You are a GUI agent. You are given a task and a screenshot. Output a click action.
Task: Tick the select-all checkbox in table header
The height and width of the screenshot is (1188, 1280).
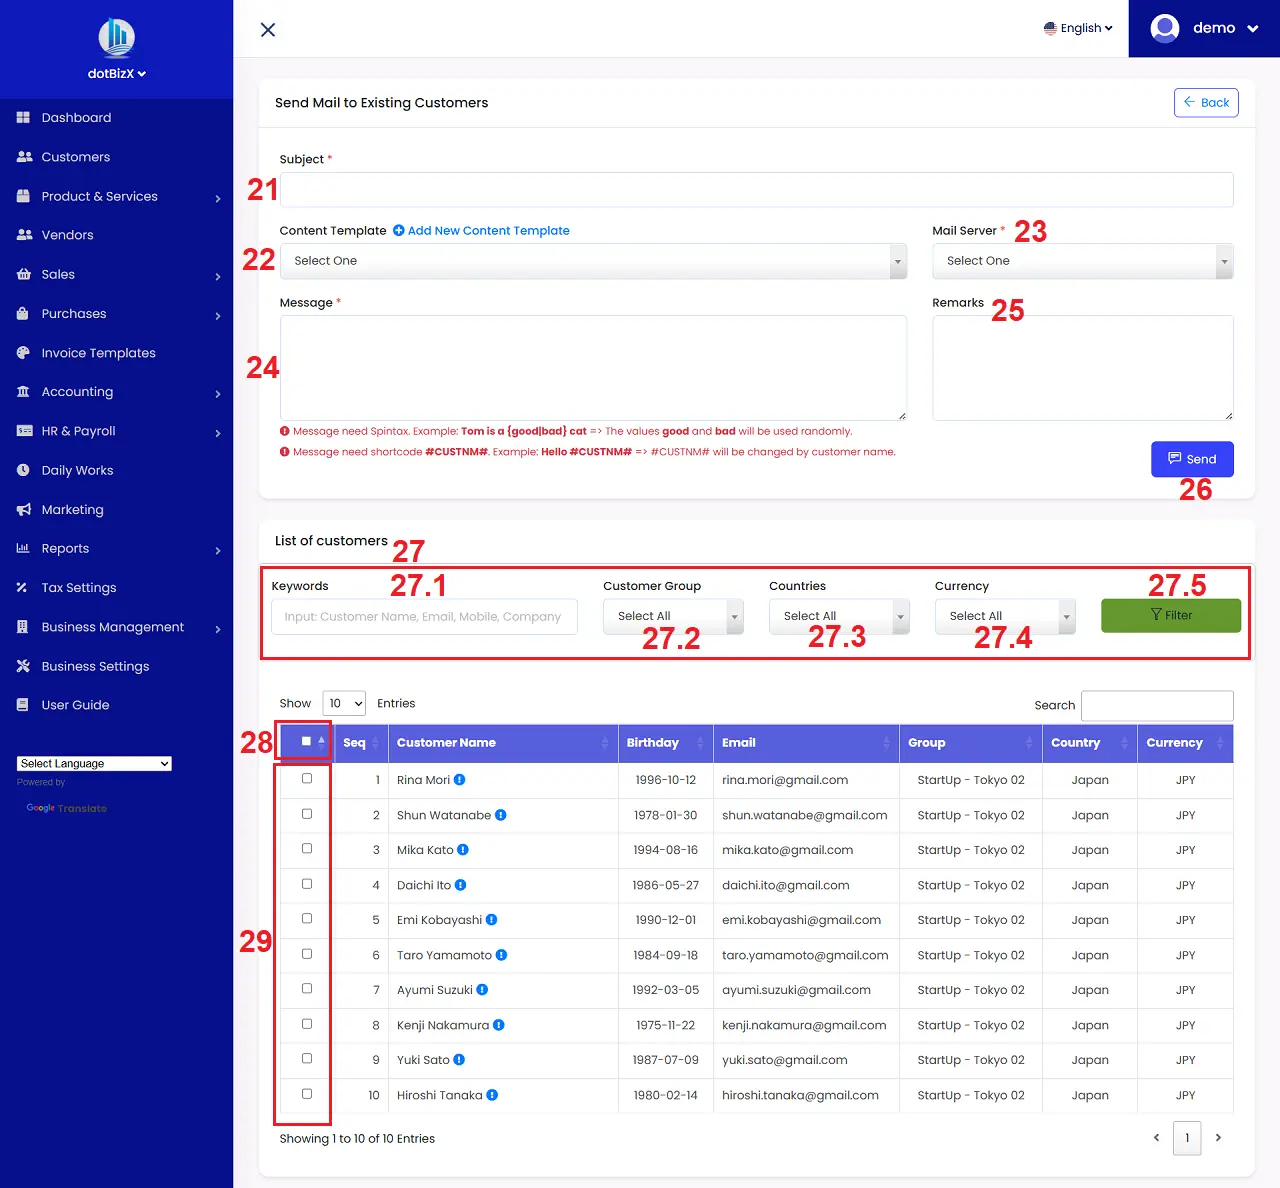click(x=306, y=742)
